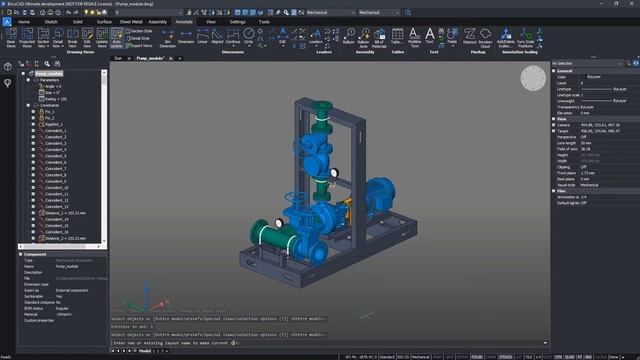Viewport: 640px width, 360px height.
Task: Select the Bm Dimension tool
Action: tap(167, 38)
